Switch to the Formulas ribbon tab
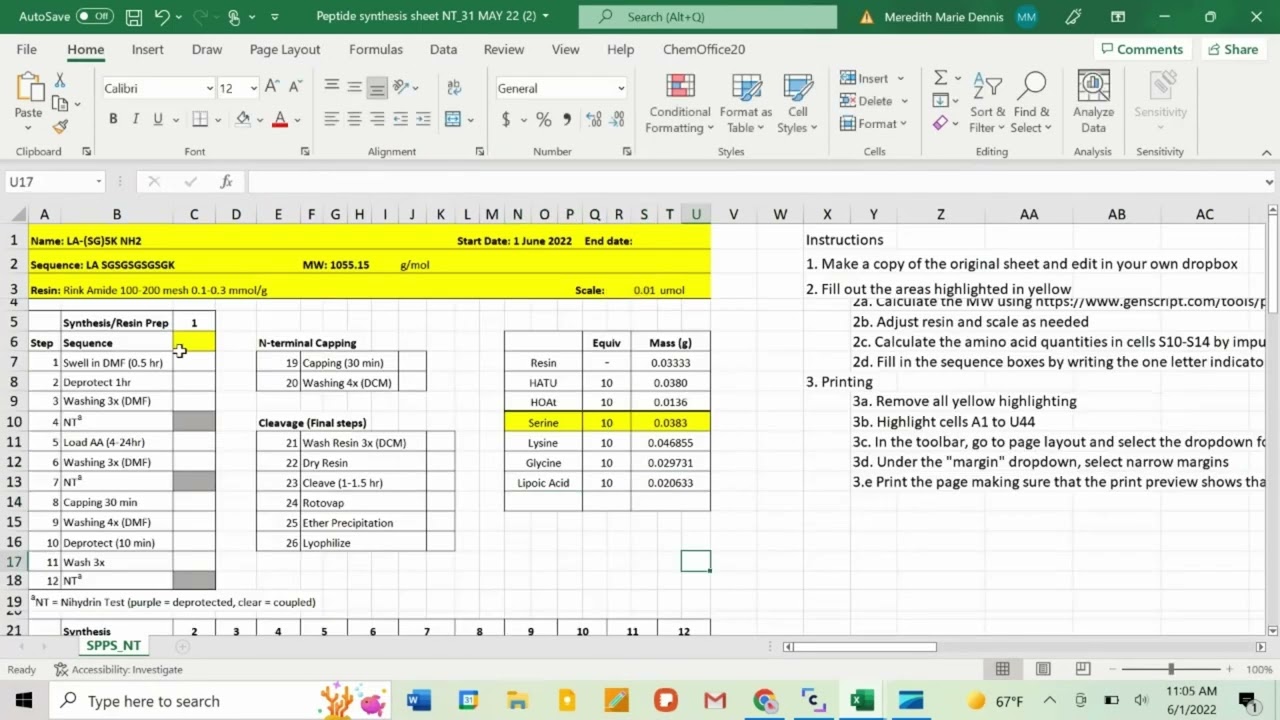 pyautogui.click(x=376, y=49)
